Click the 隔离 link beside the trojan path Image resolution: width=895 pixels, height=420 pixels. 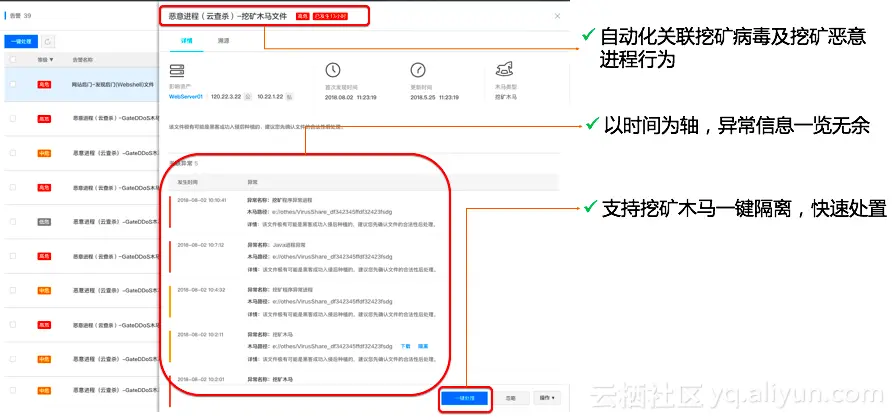click(x=423, y=346)
